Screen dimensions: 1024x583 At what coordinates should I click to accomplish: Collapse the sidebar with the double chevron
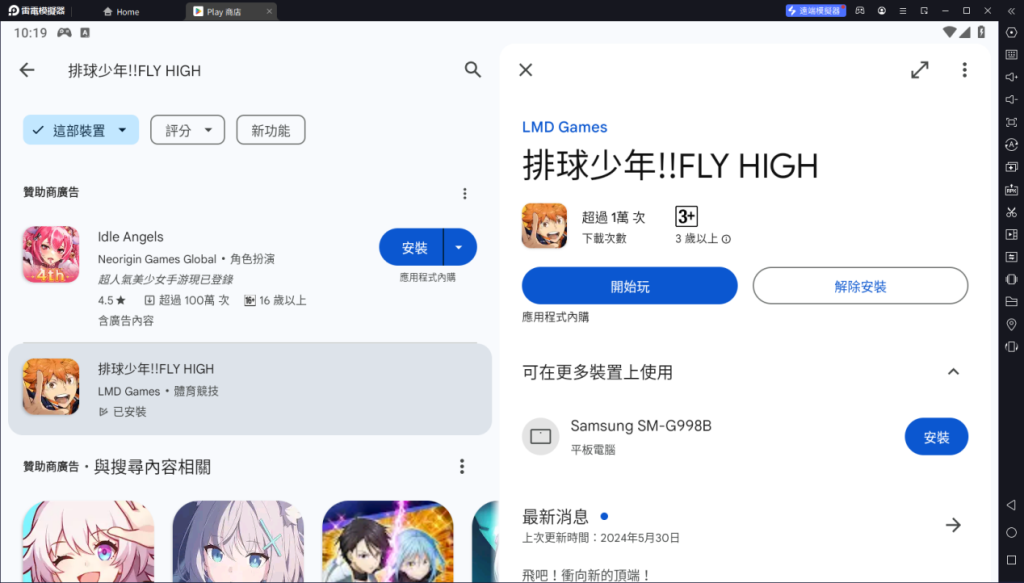1011,10
